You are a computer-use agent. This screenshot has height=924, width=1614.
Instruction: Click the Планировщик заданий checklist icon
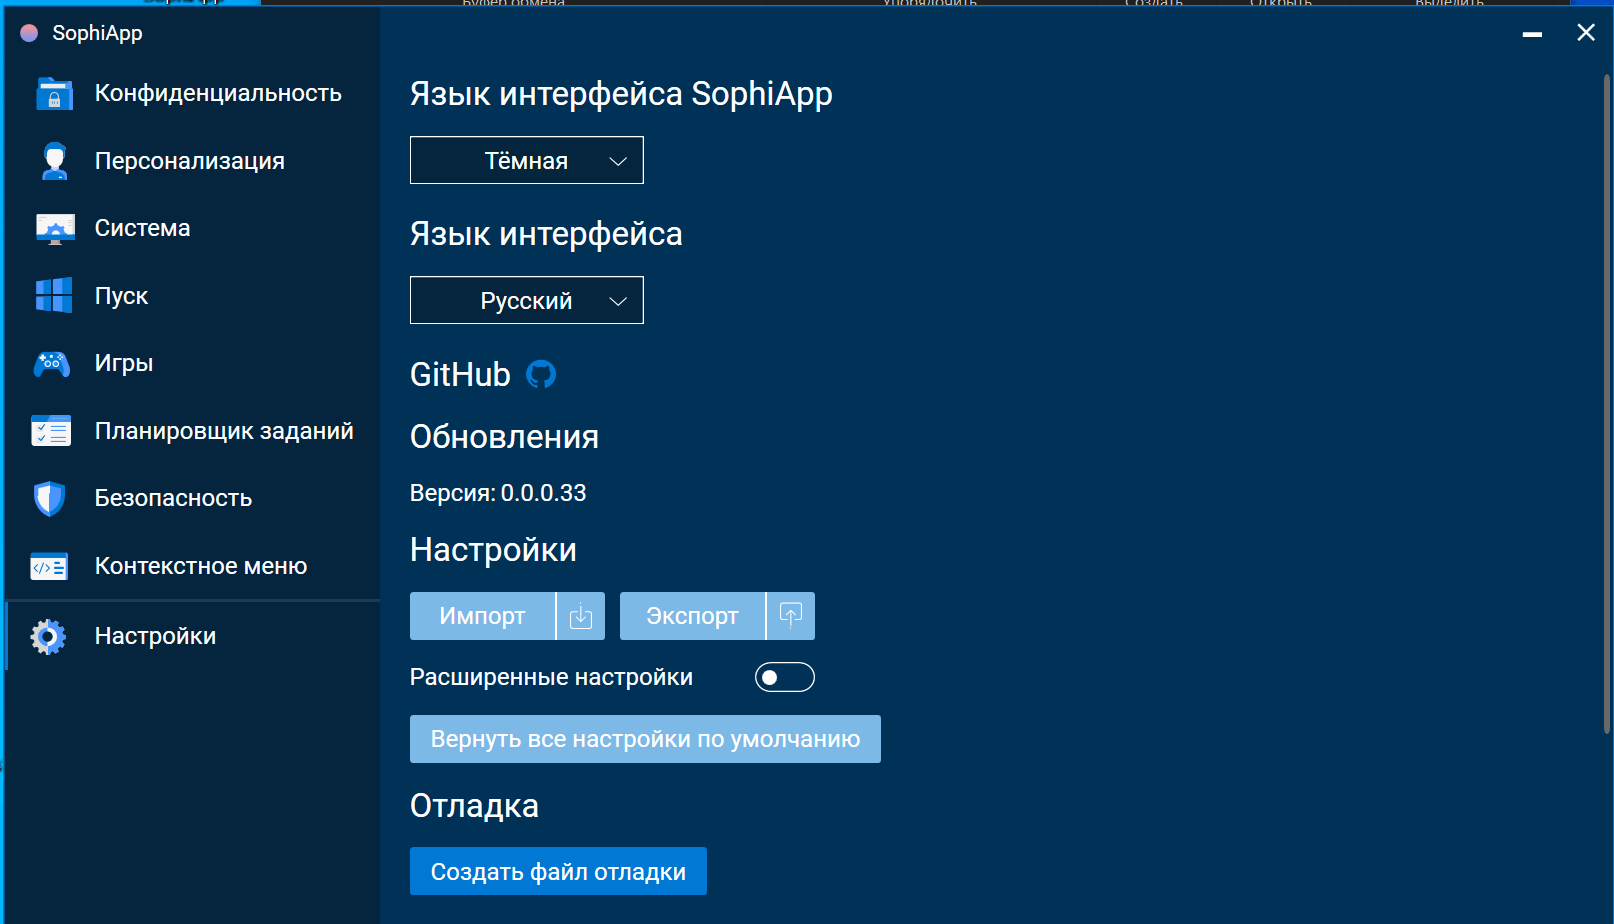click(x=53, y=430)
